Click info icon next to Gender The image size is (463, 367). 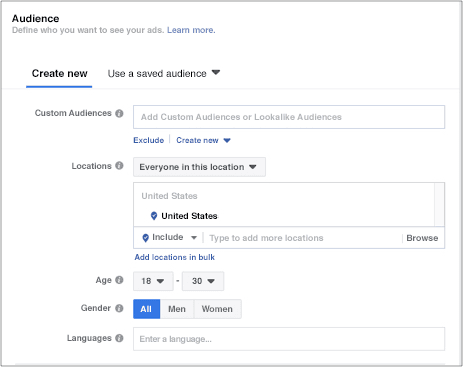click(x=119, y=308)
